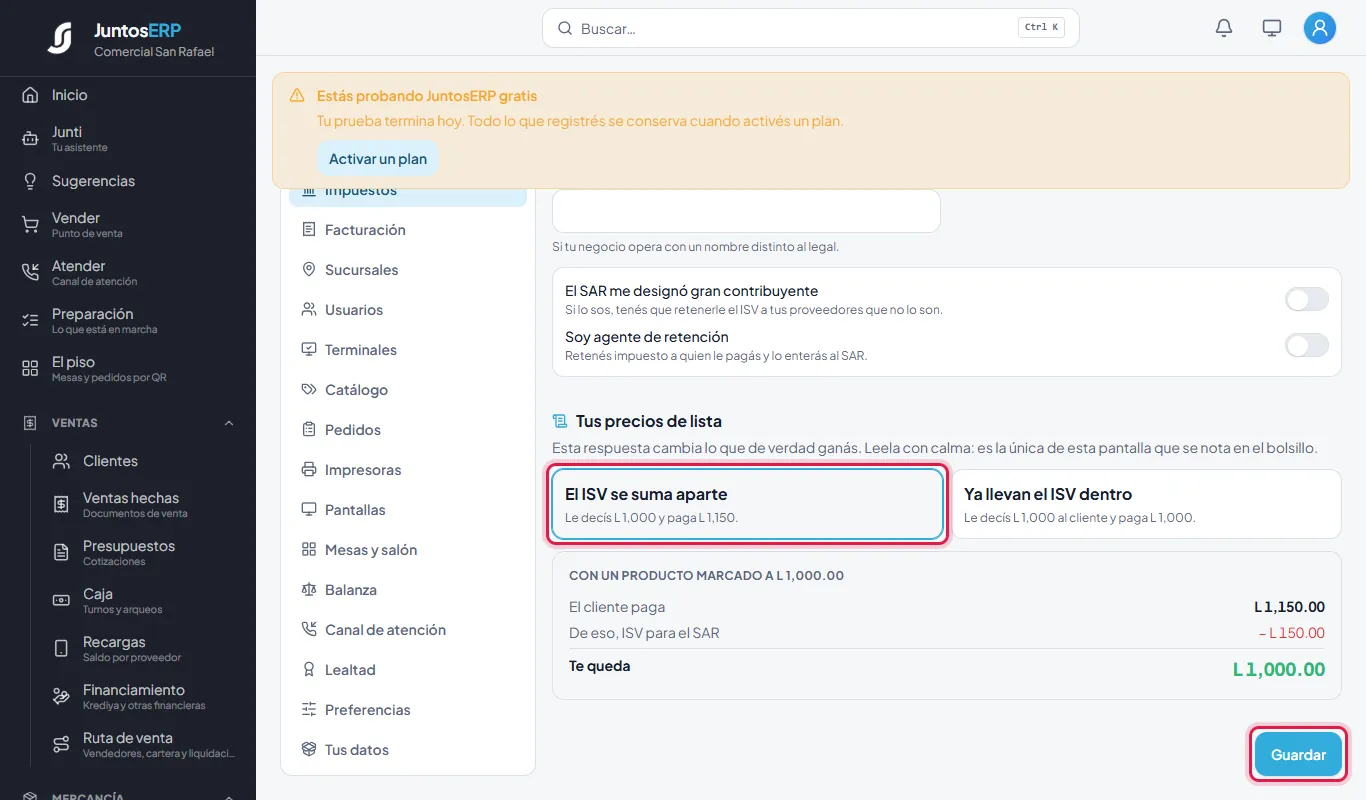Image resolution: width=1366 pixels, height=800 pixels.
Task: Click the Ventas hechas receipt icon
Action: (x=61, y=505)
